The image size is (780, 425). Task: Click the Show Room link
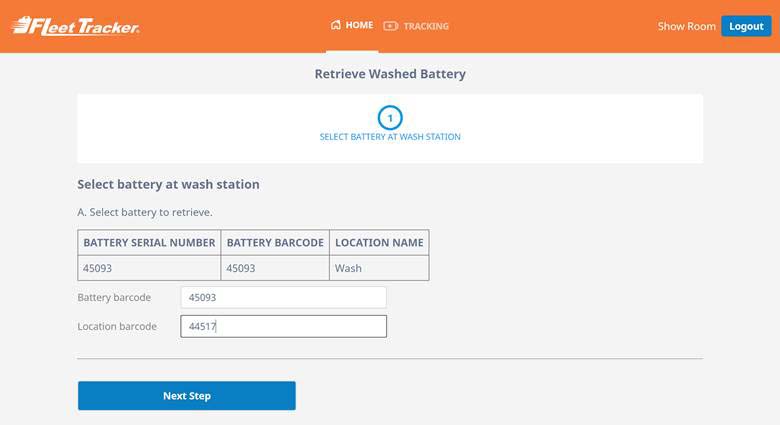[686, 26]
